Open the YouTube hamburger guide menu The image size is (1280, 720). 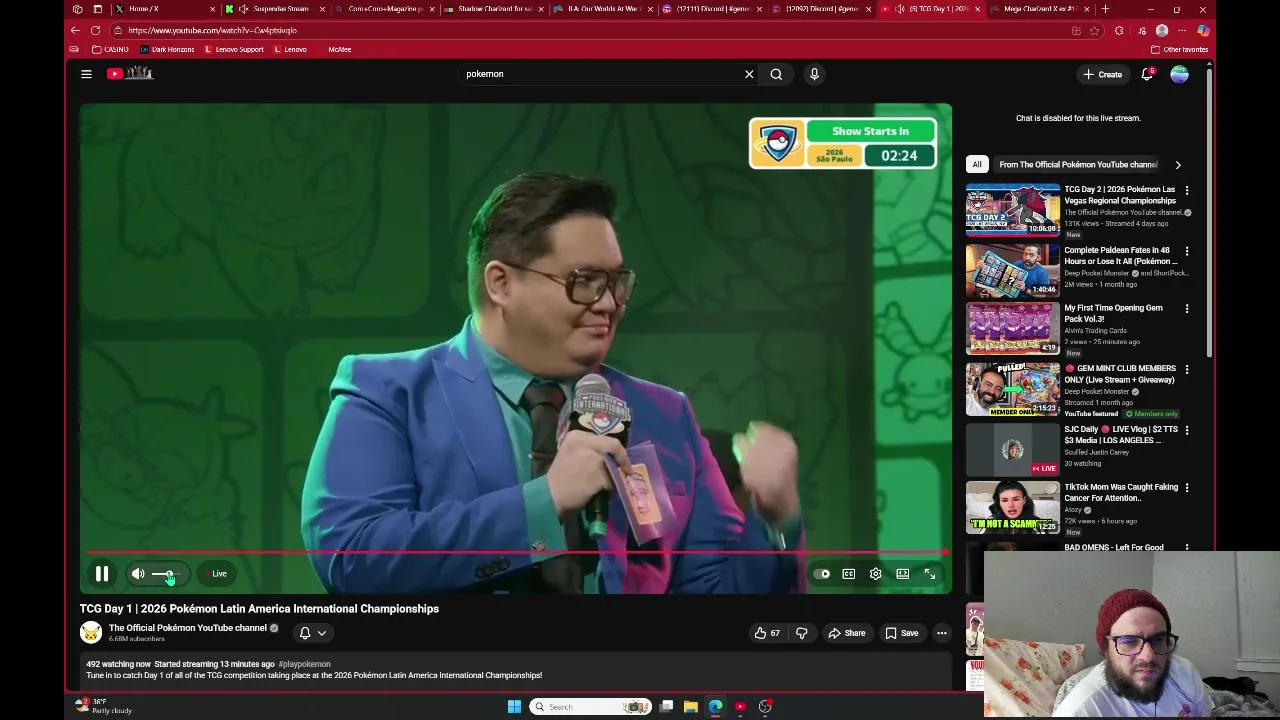click(x=86, y=74)
